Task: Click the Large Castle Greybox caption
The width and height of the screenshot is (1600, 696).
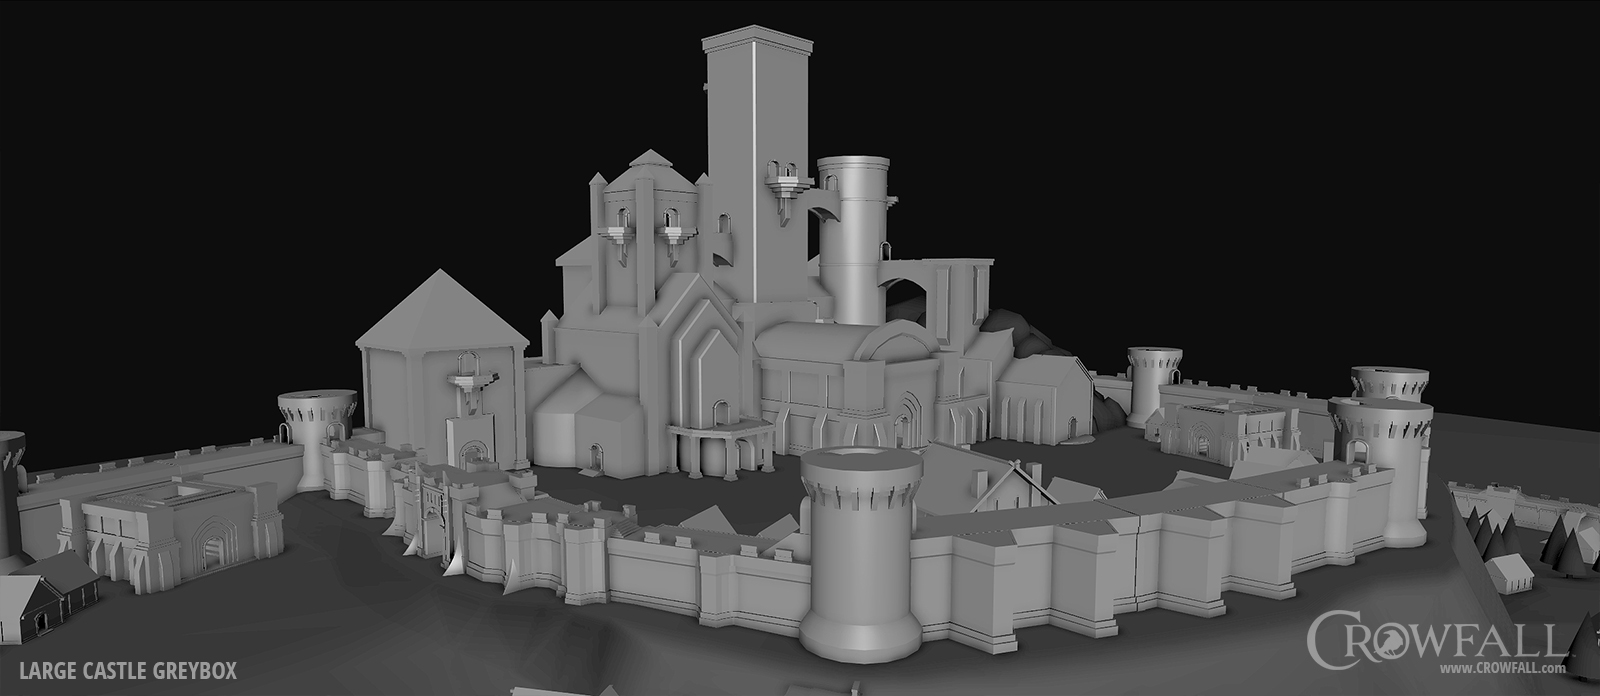Action: pos(128,670)
